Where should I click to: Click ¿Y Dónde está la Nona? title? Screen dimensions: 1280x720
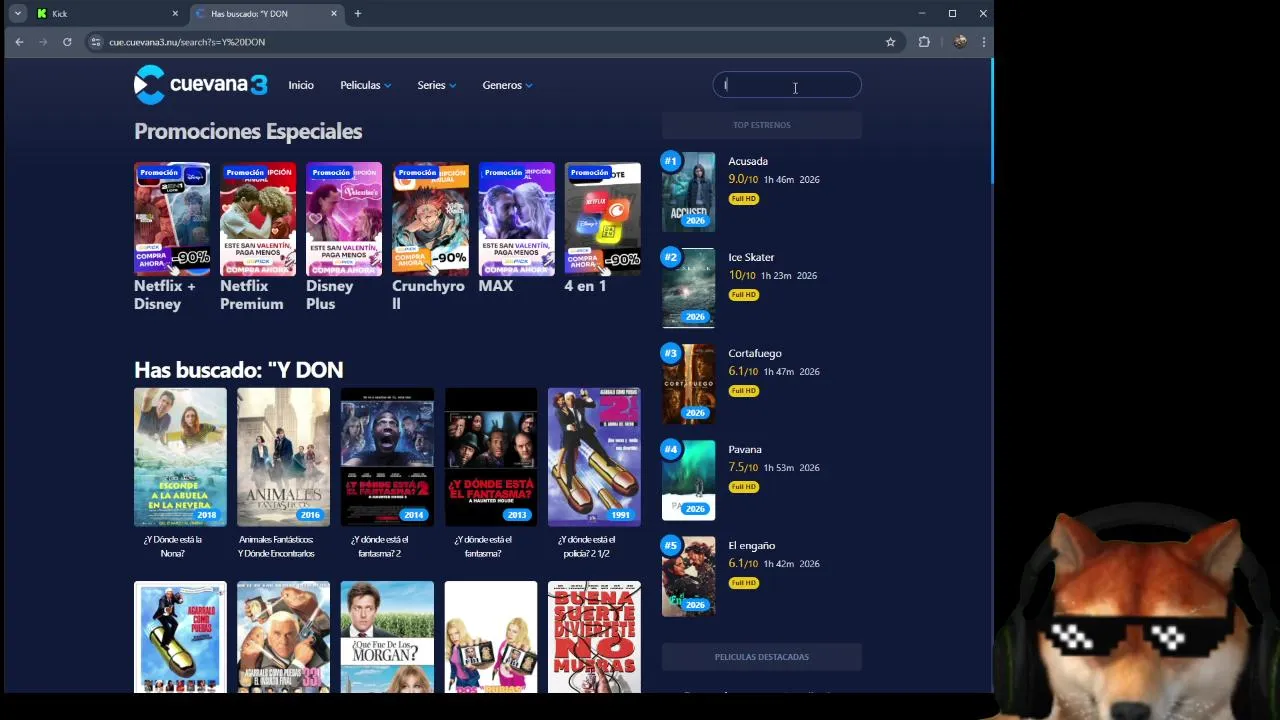tap(172, 546)
